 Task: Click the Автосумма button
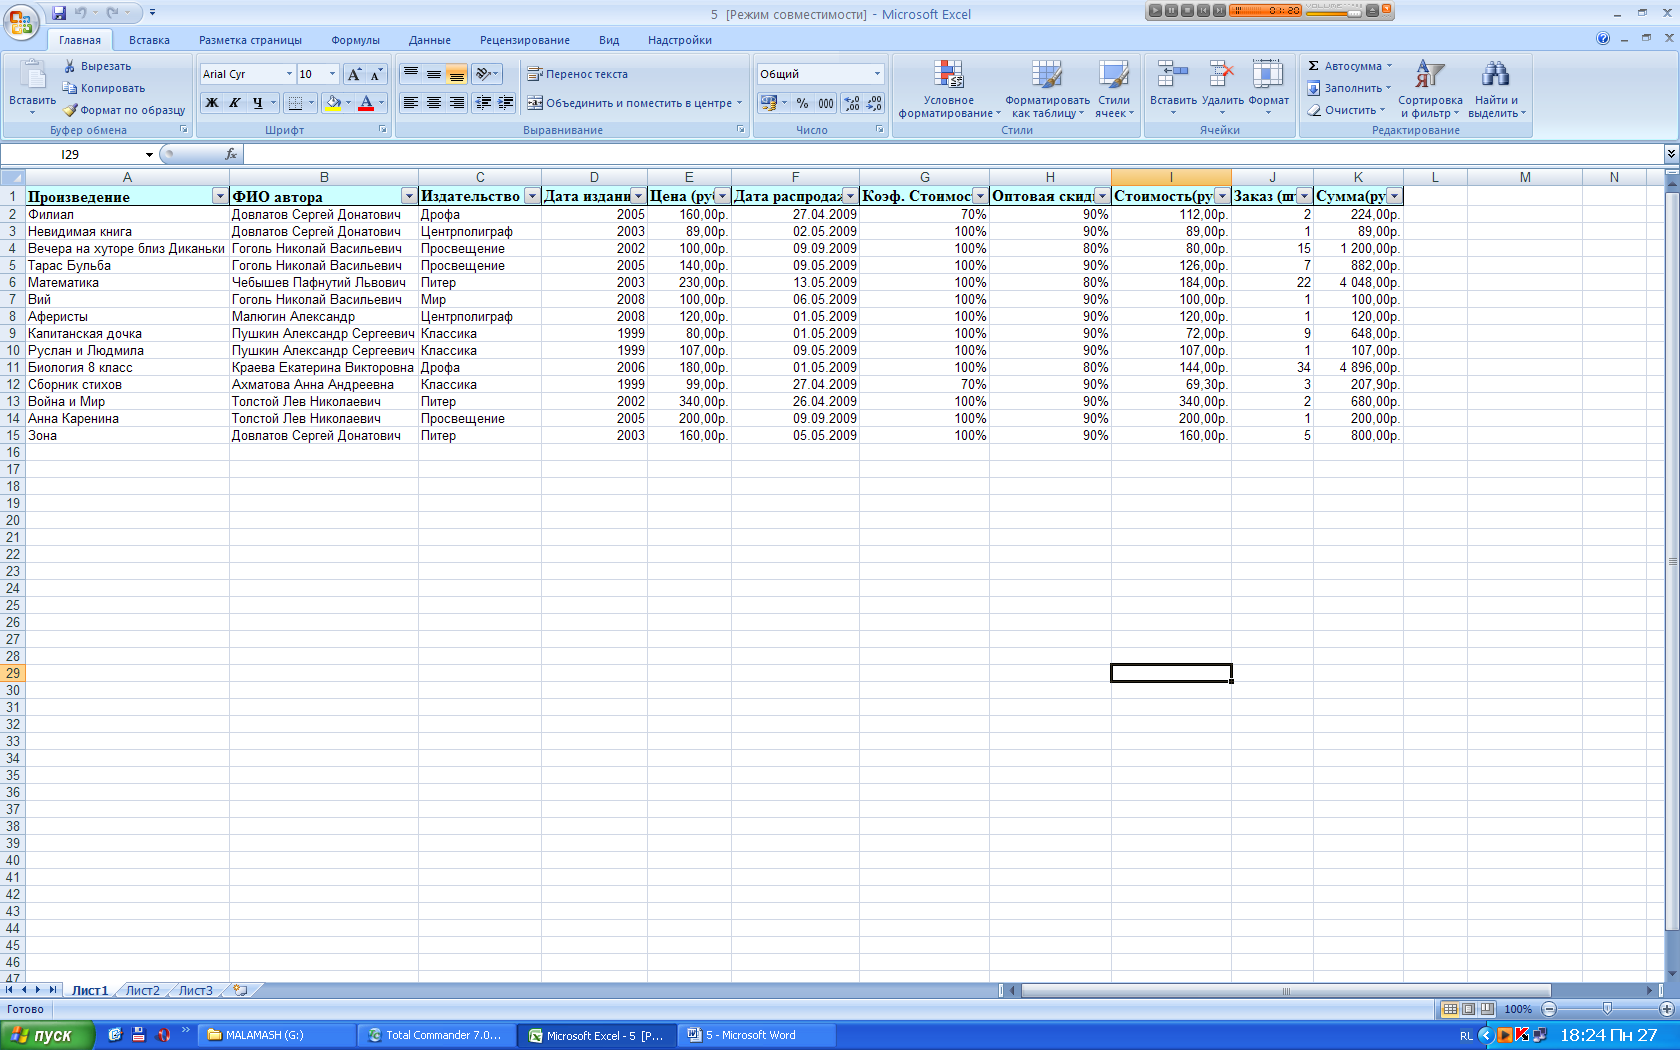tap(1350, 66)
